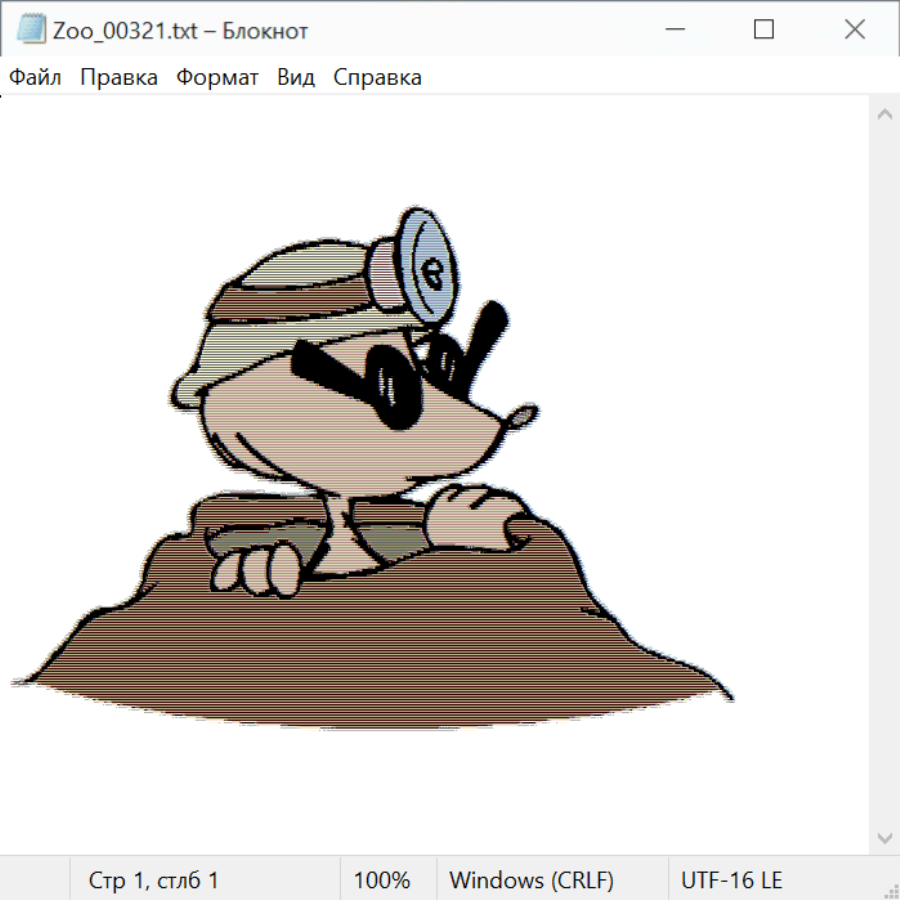
Task: Click the UTF-16 LE encoding indicator
Action: [x=732, y=881]
